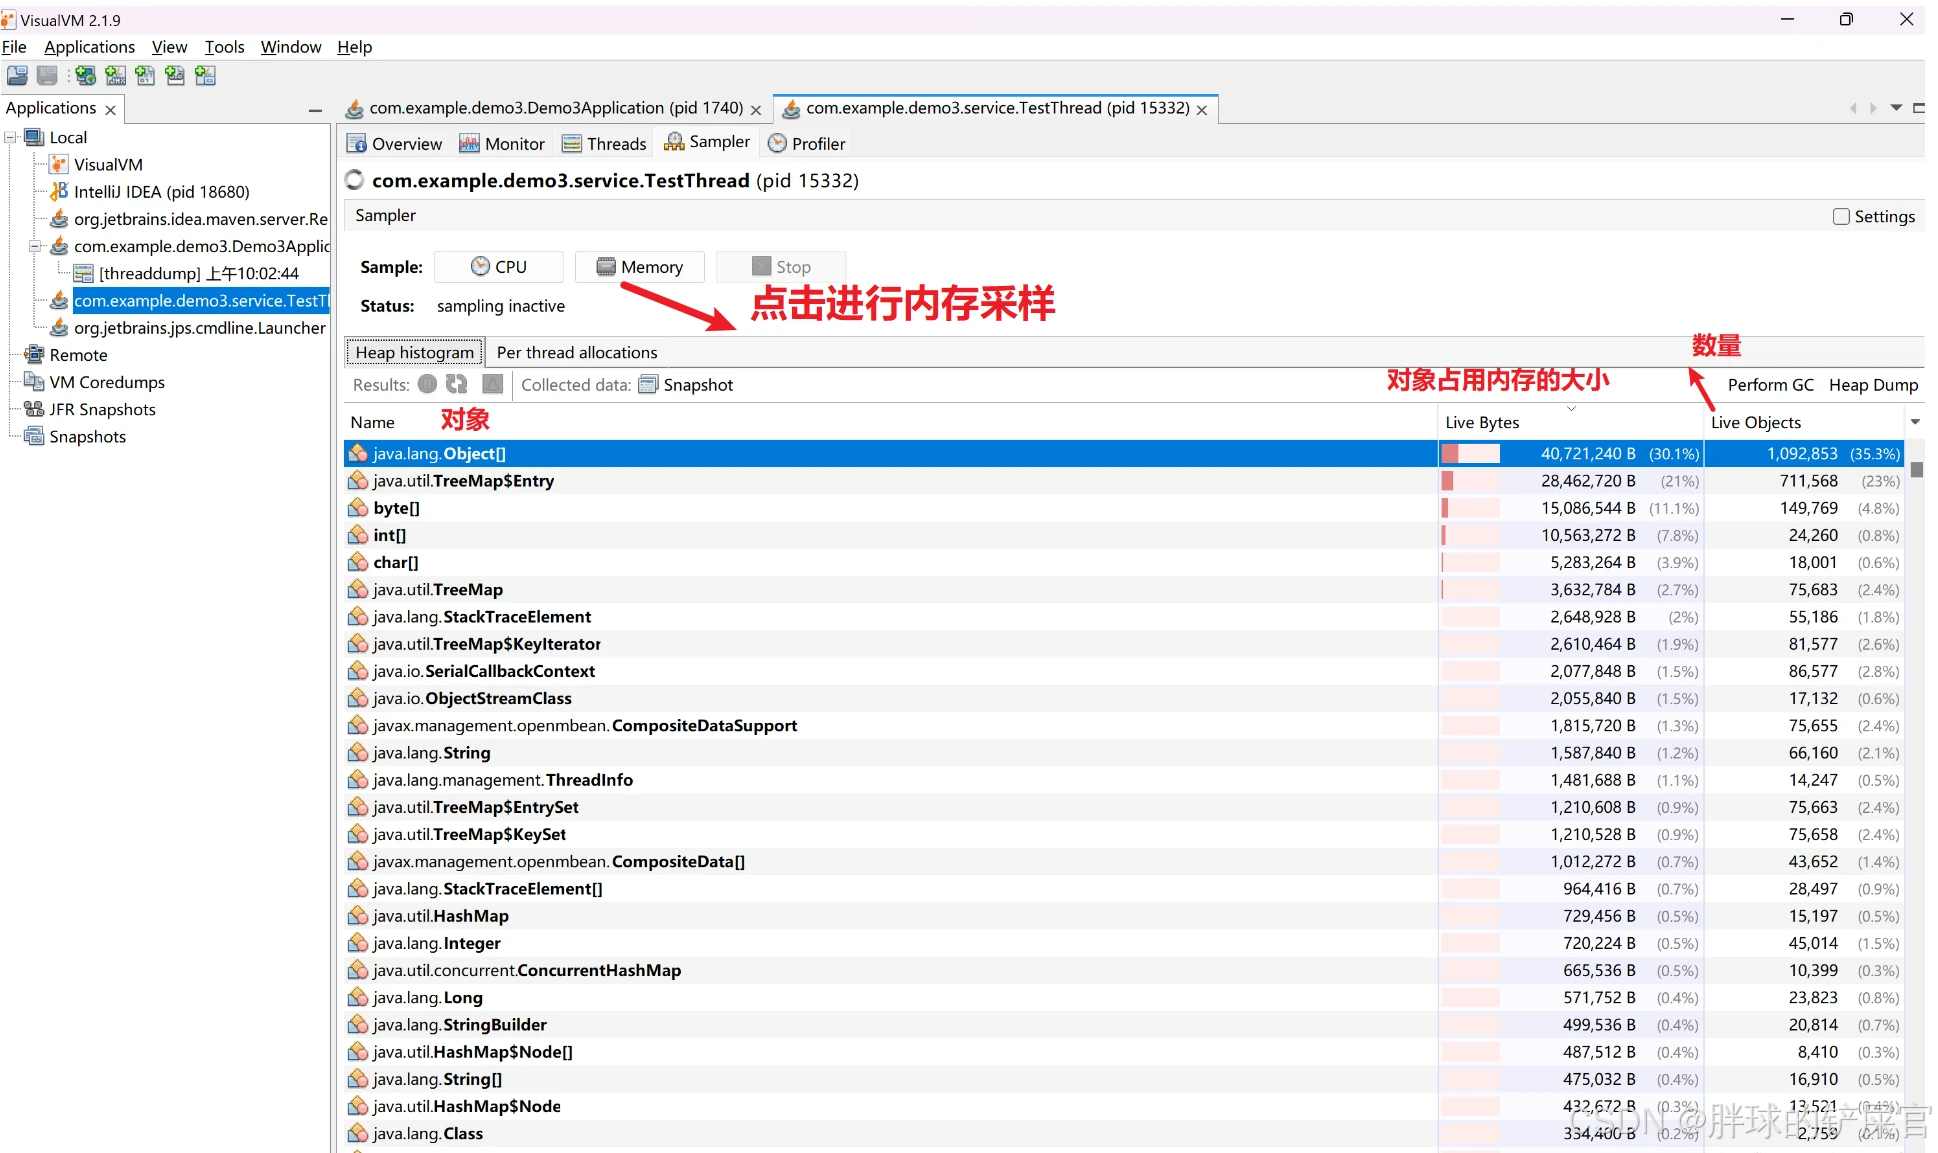
Task: Click the editor tabs left scroll arrow
Action: [x=1853, y=108]
